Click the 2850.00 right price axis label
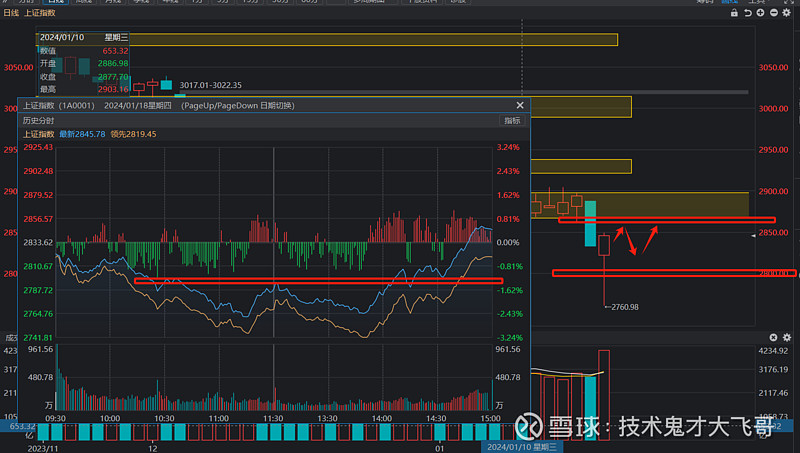The height and width of the screenshot is (453, 800). pos(773,233)
